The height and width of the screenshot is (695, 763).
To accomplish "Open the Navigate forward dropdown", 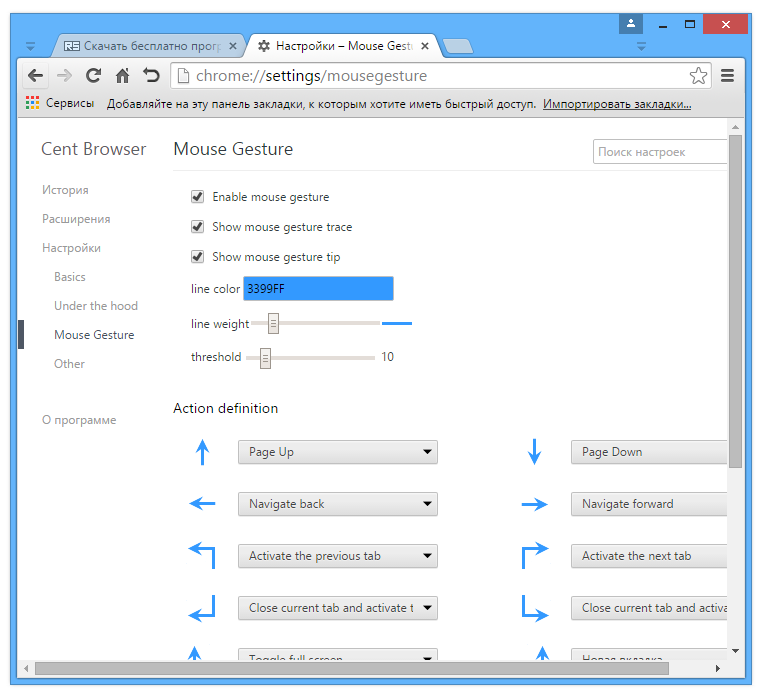I will pos(649,504).
